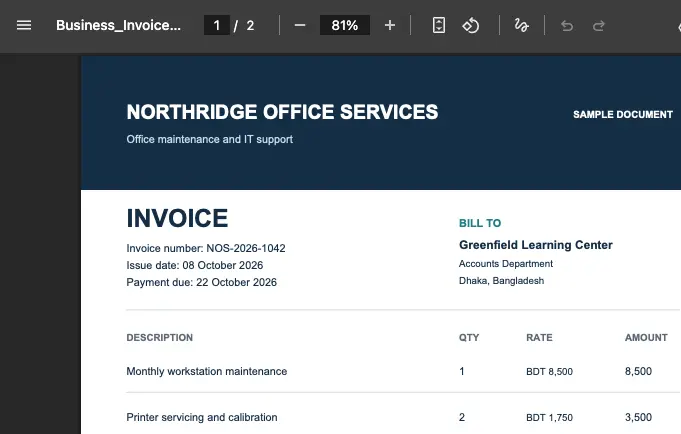Click rate BDT 8,500
Viewport: 681px width, 434px height.
[549, 371]
